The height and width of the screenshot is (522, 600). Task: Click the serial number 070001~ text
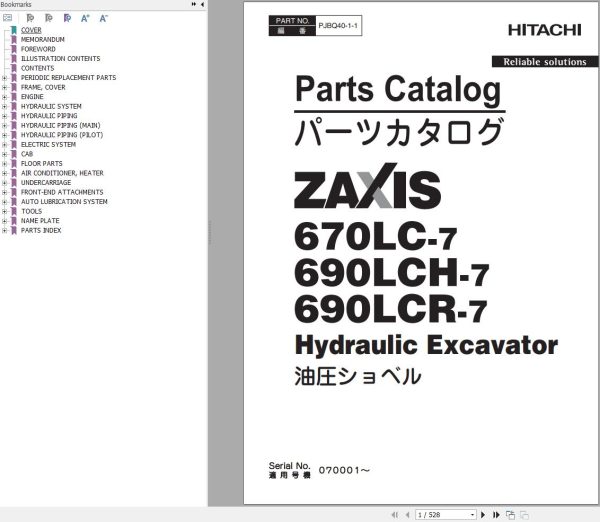pyautogui.click(x=344, y=470)
